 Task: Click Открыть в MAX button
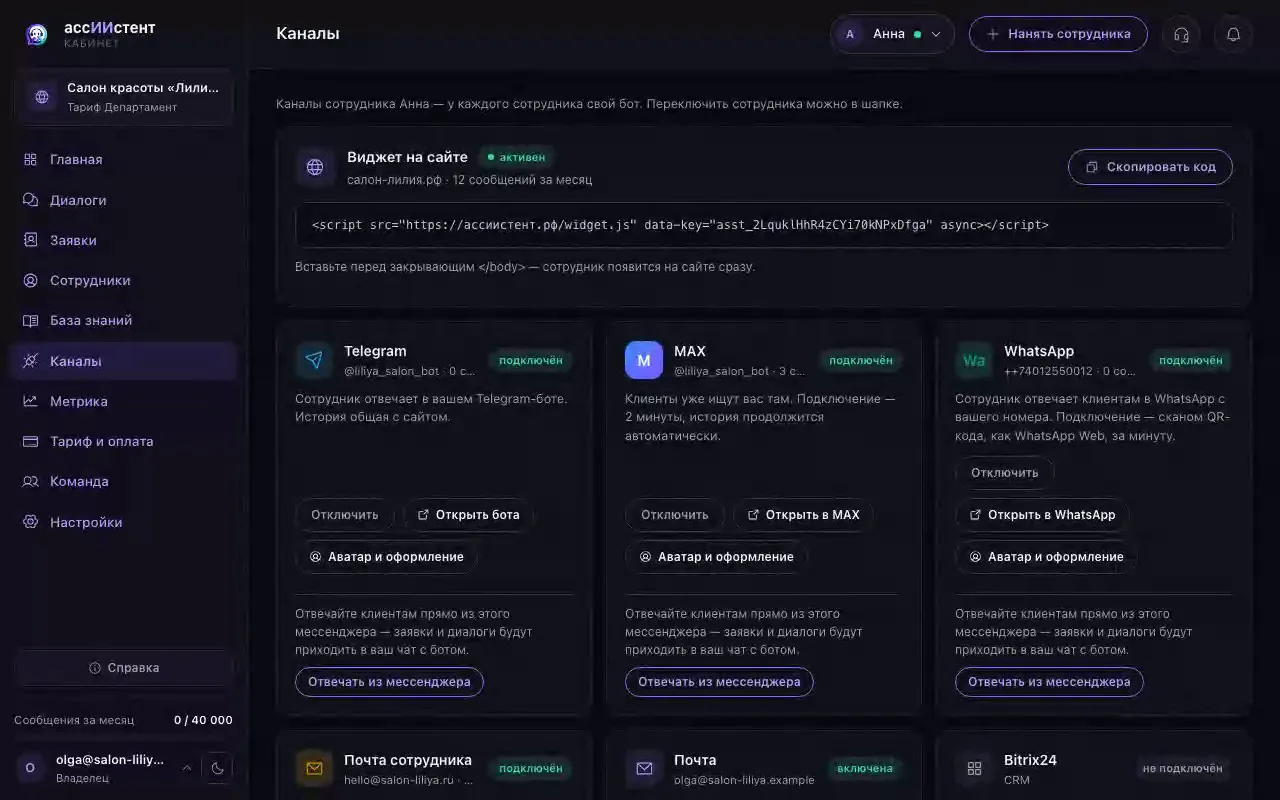(803, 515)
